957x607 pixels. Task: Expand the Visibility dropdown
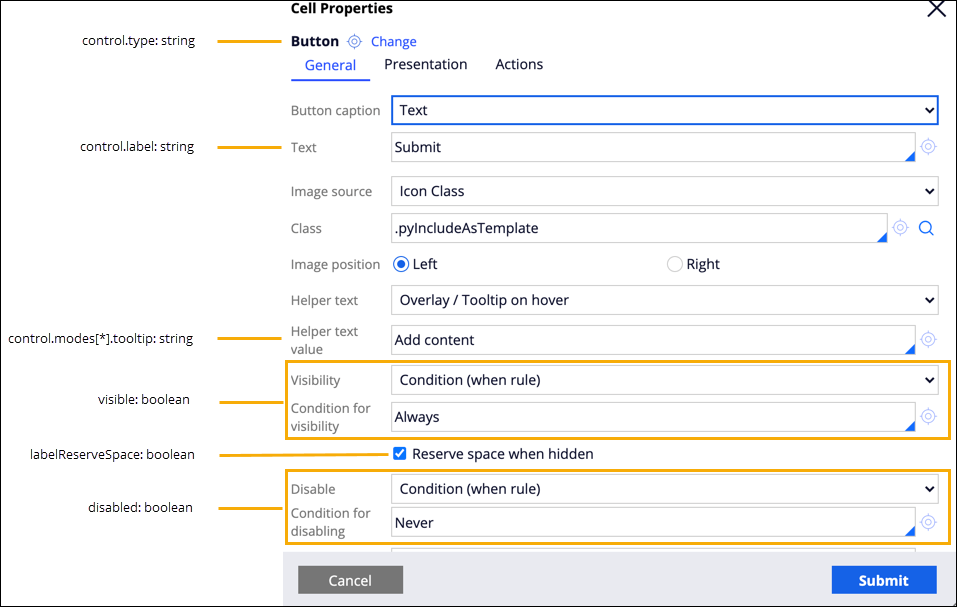[x=664, y=380]
